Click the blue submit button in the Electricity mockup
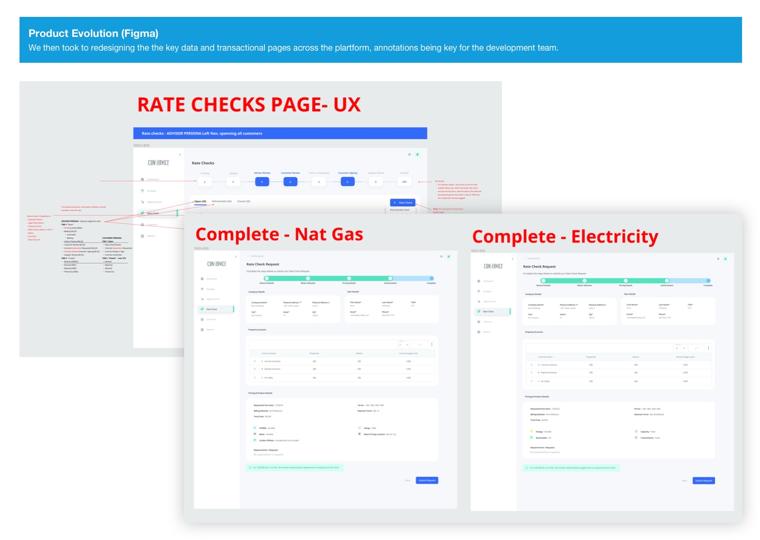The image size is (760, 540). tap(704, 480)
